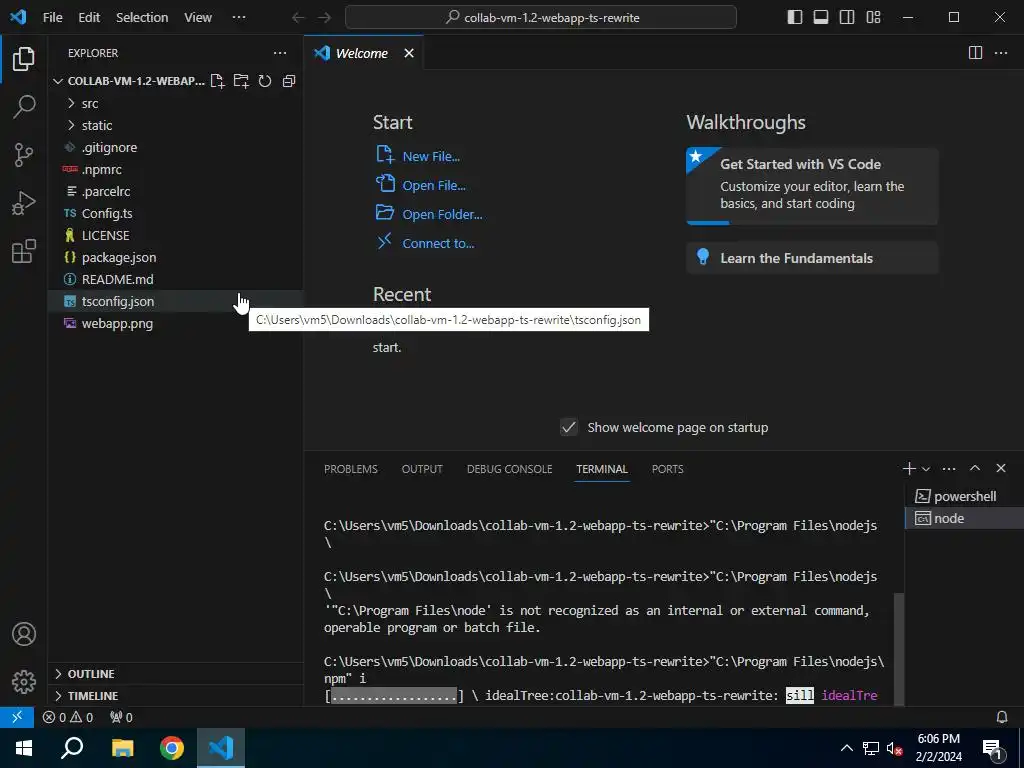
Task: Click the Open File... link
Action: pyautogui.click(x=434, y=185)
